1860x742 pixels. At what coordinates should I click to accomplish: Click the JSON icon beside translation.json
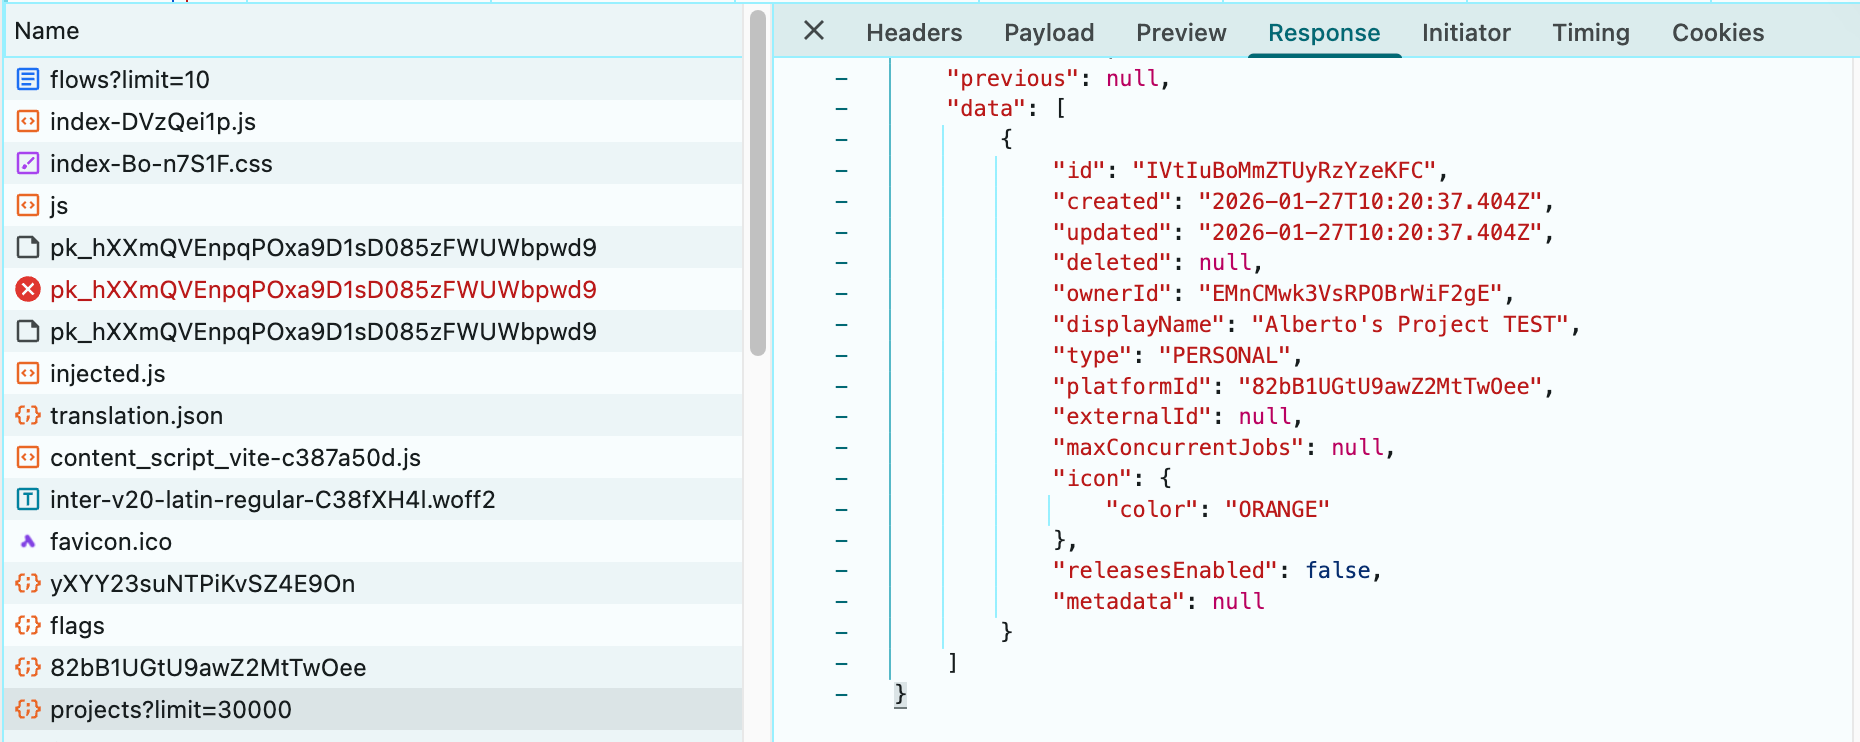point(28,415)
